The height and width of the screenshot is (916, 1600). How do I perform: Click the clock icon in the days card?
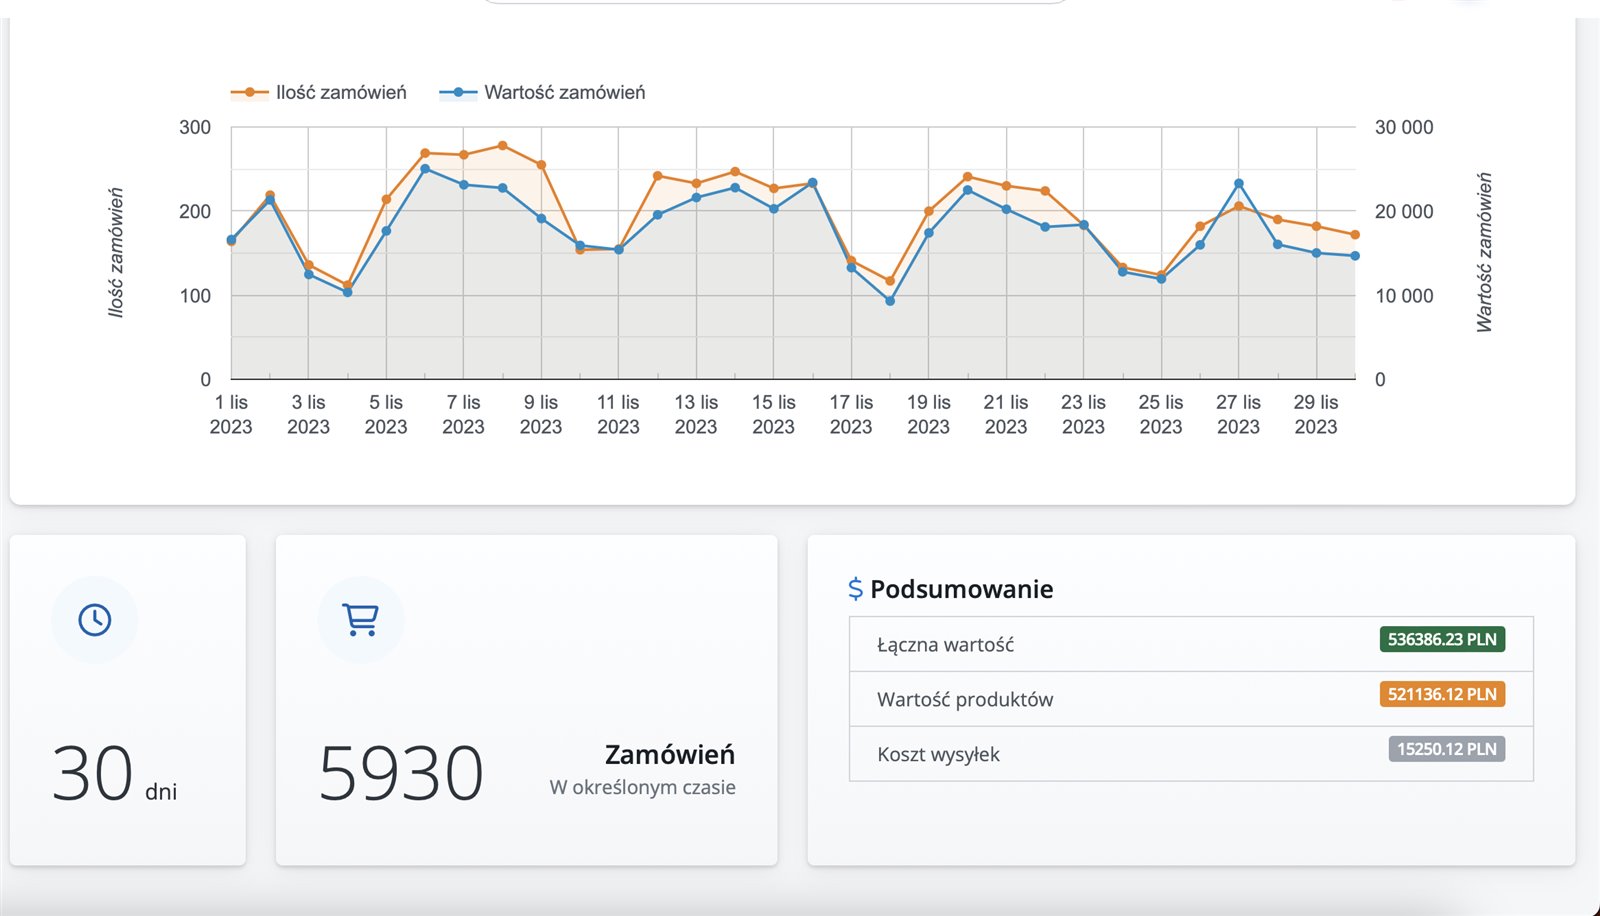click(95, 620)
